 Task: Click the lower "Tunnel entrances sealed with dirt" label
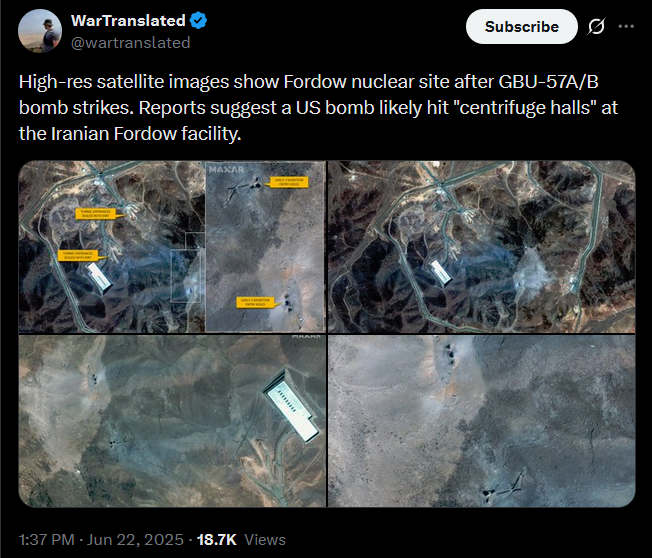click(x=79, y=255)
